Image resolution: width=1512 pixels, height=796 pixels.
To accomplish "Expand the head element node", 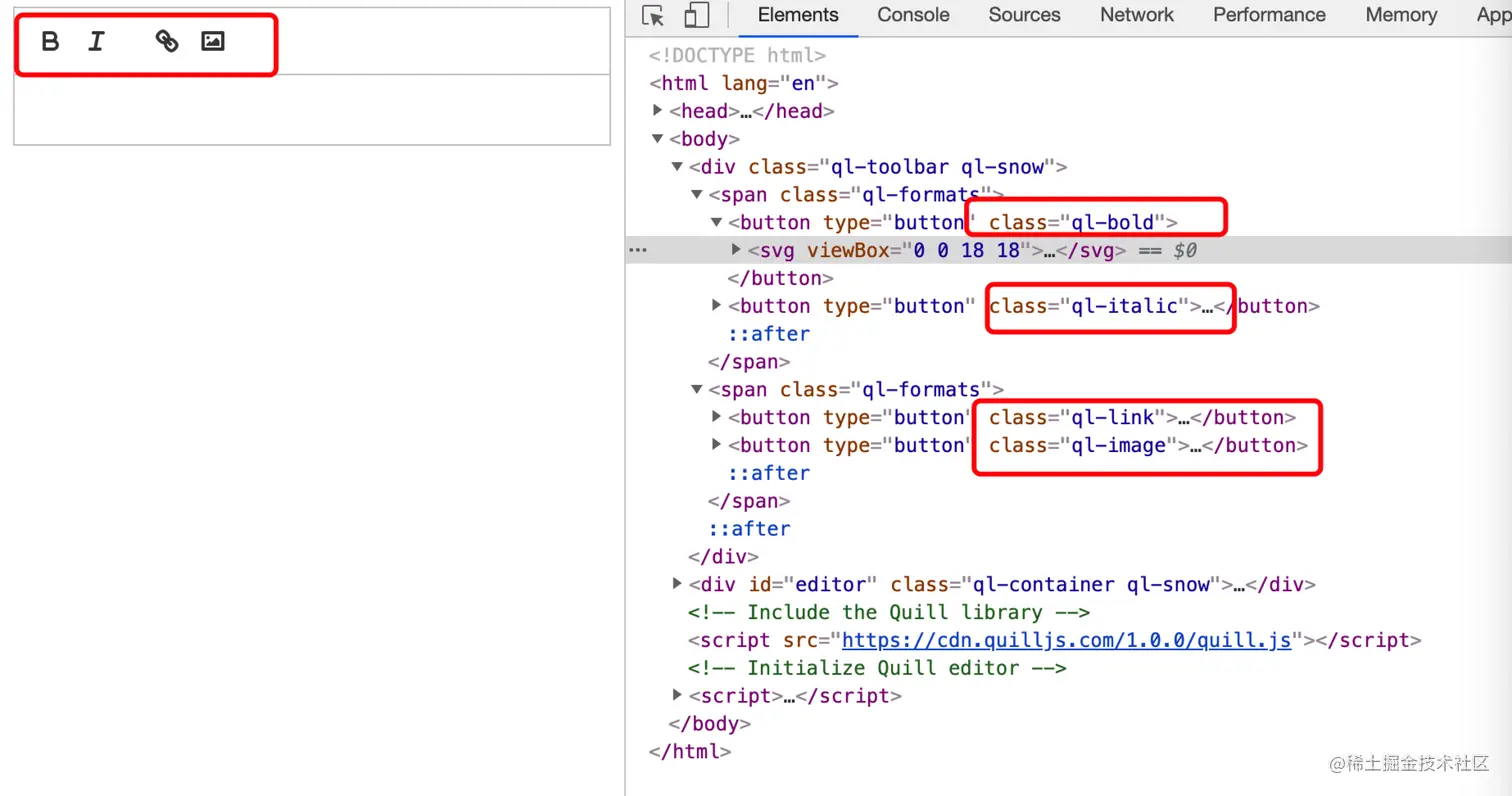I will (x=658, y=110).
